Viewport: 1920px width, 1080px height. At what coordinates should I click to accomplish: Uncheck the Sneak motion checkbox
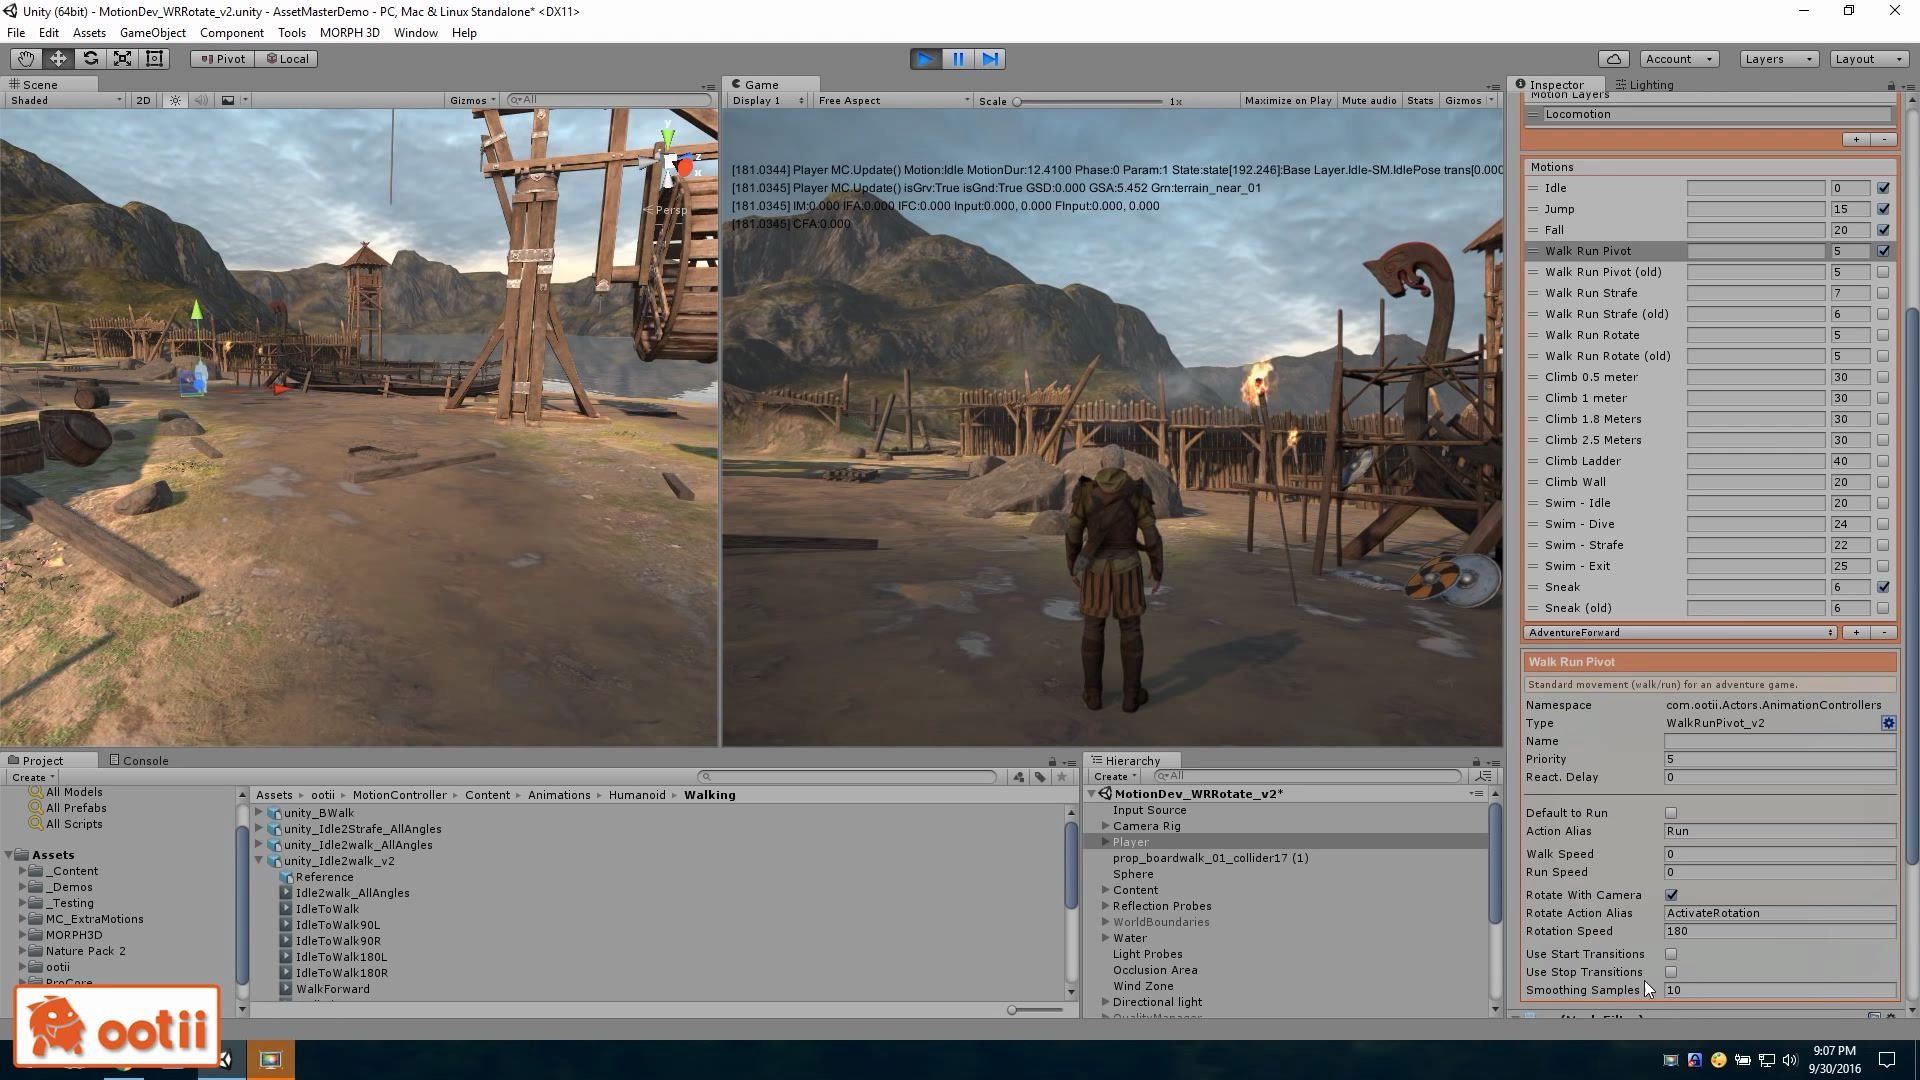coord(1883,587)
